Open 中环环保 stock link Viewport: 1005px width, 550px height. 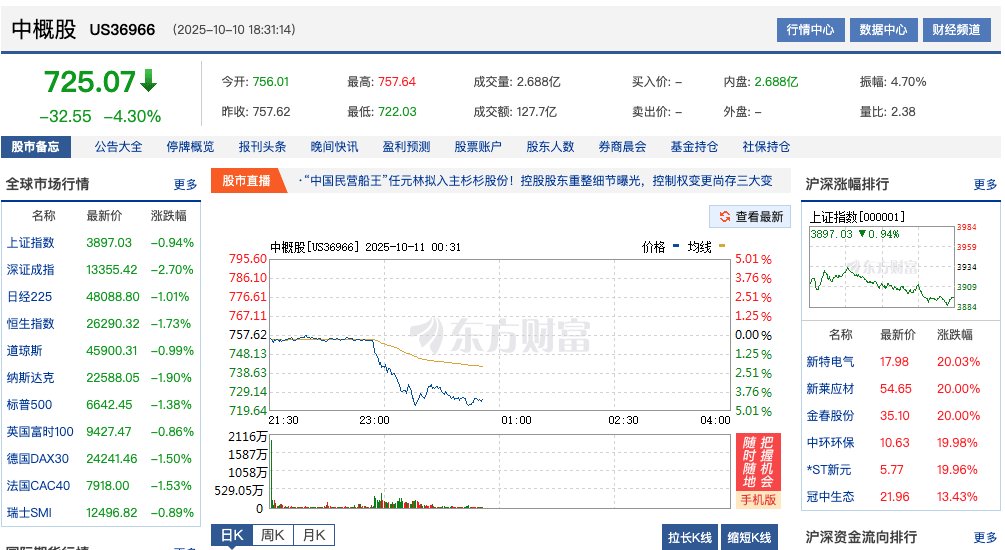[830, 442]
